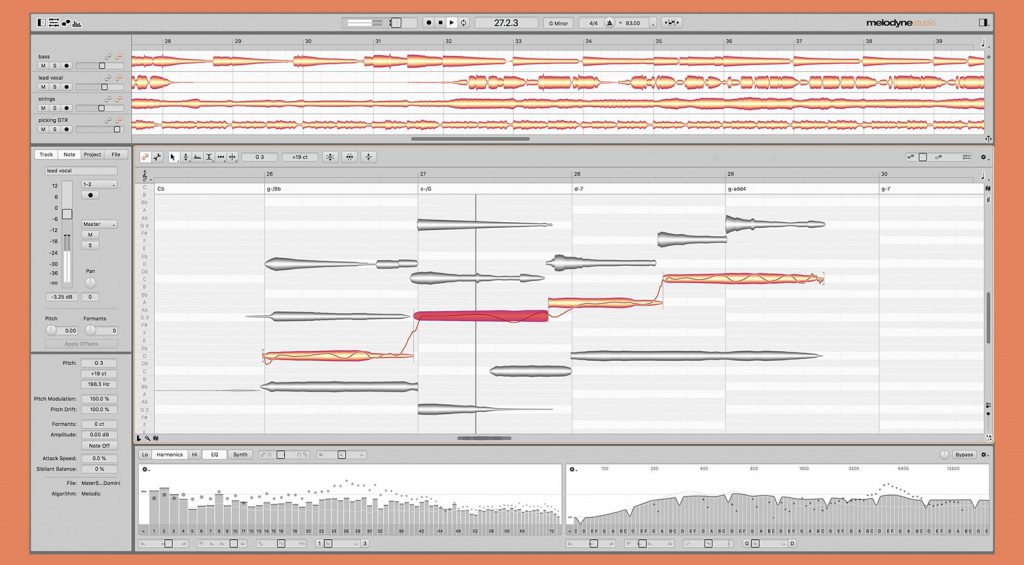Open the note editor settings gear
Image resolution: width=1024 pixels, height=565 pixels.
[x=984, y=157]
